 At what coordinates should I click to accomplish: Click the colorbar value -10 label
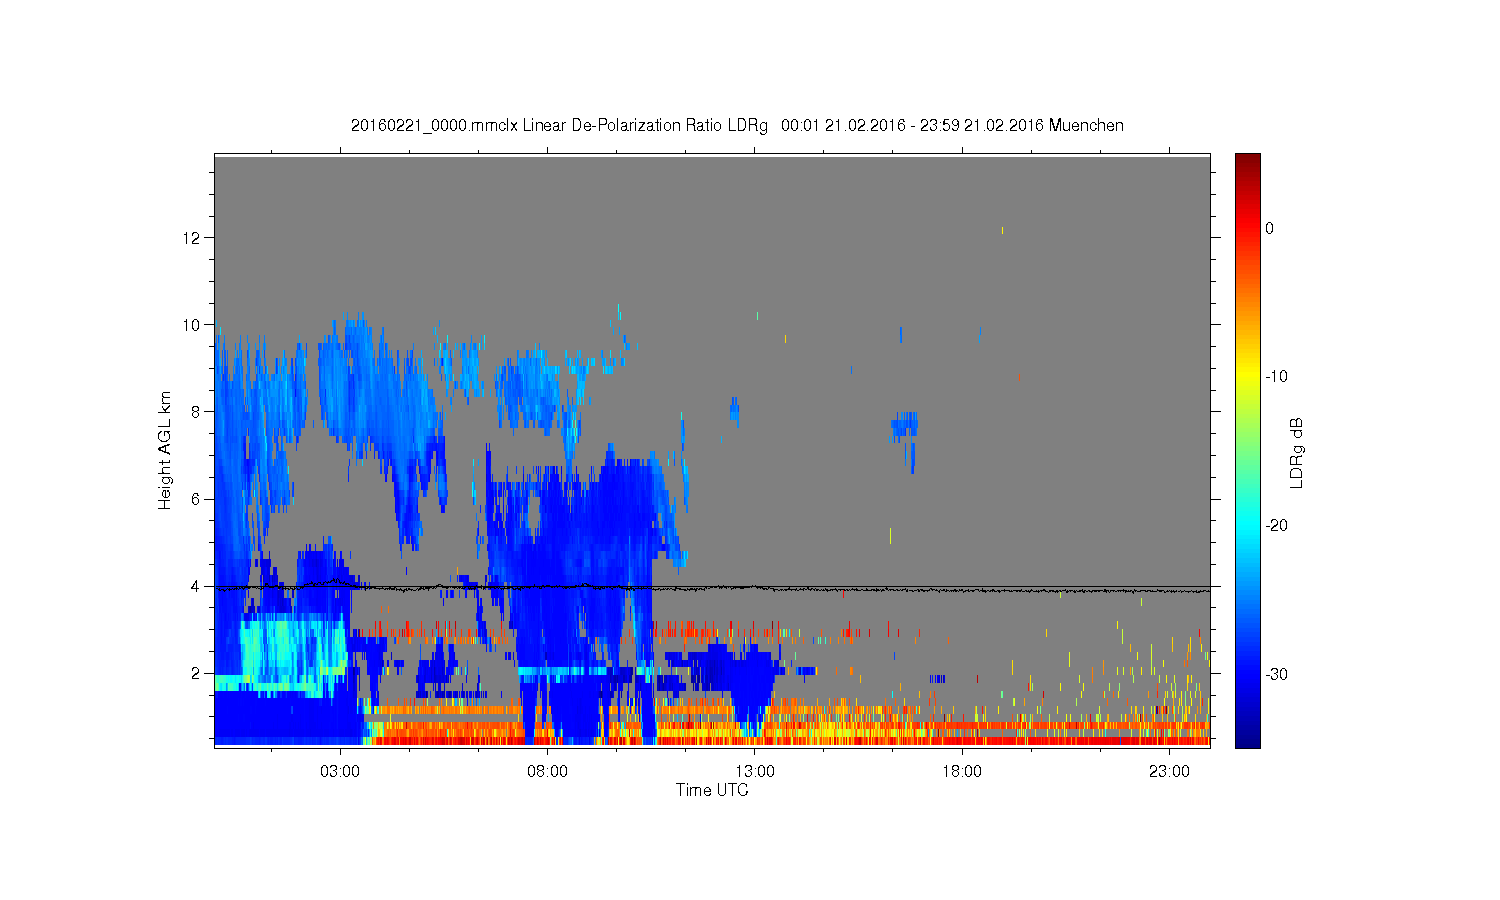tap(1277, 377)
